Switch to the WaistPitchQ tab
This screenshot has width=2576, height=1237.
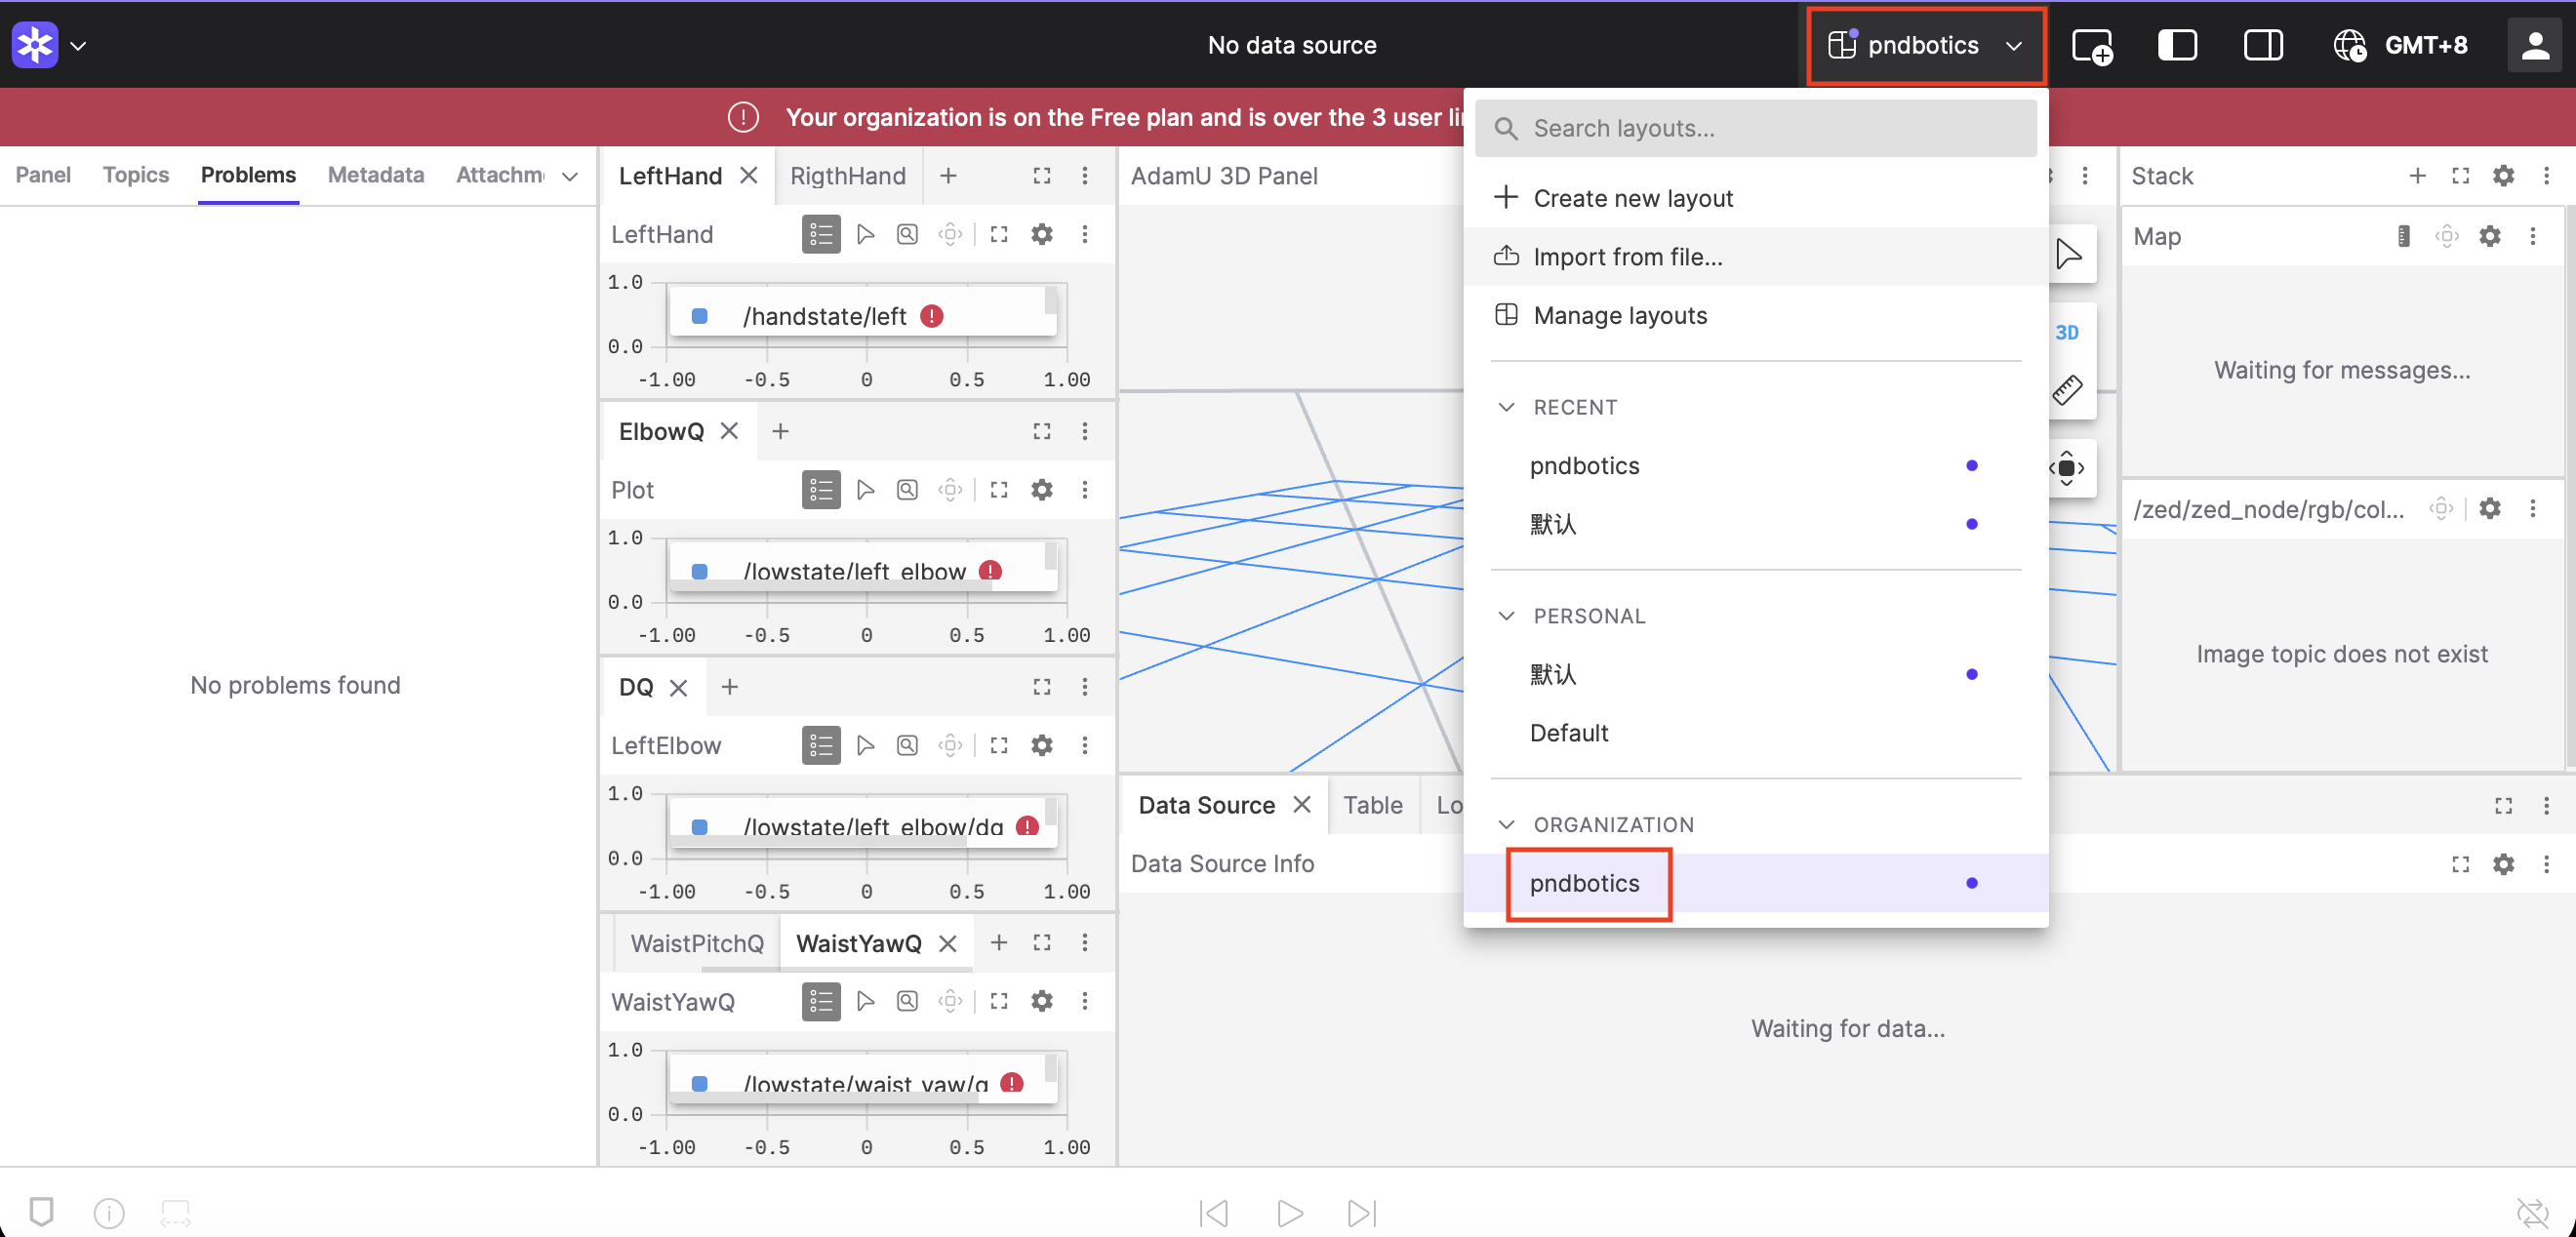pyautogui.click(x=697, y=943)
